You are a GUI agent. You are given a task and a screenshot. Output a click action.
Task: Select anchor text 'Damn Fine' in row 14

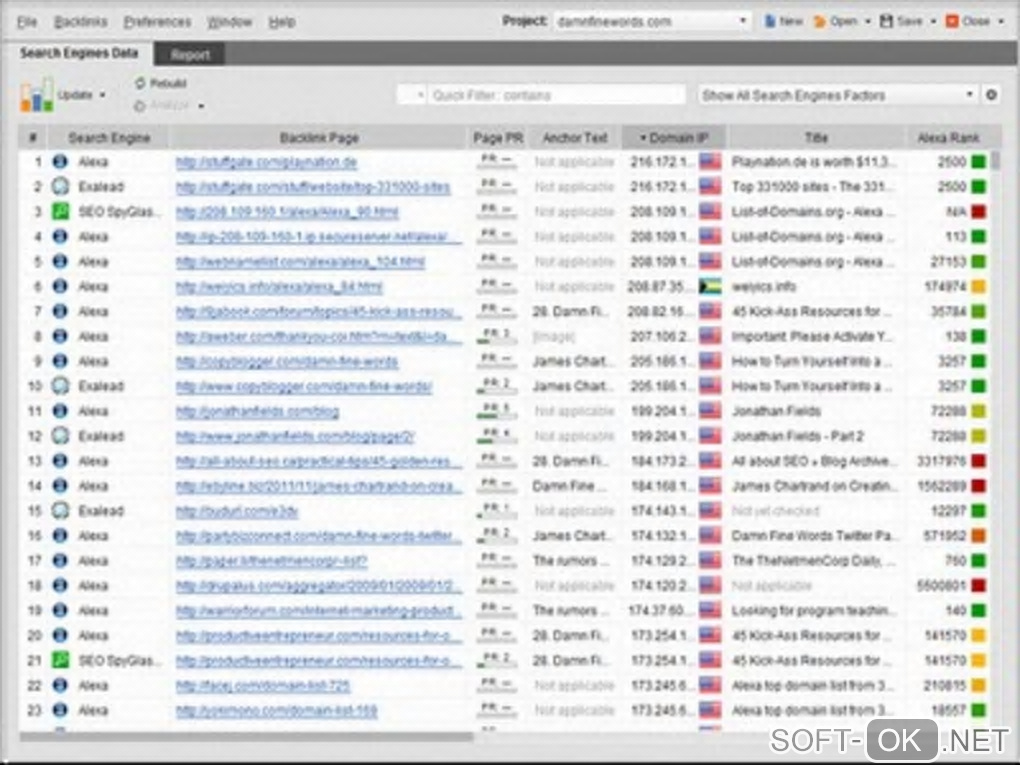click(568, 486)
